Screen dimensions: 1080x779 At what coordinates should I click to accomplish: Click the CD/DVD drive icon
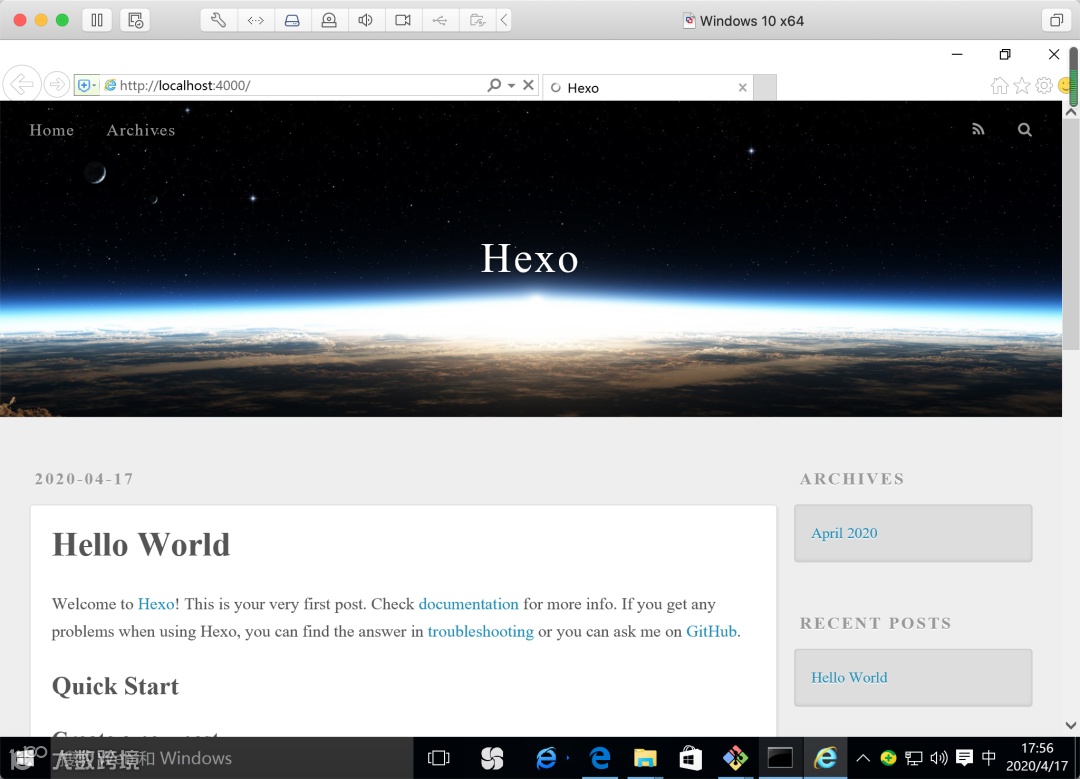pos(329,20)
